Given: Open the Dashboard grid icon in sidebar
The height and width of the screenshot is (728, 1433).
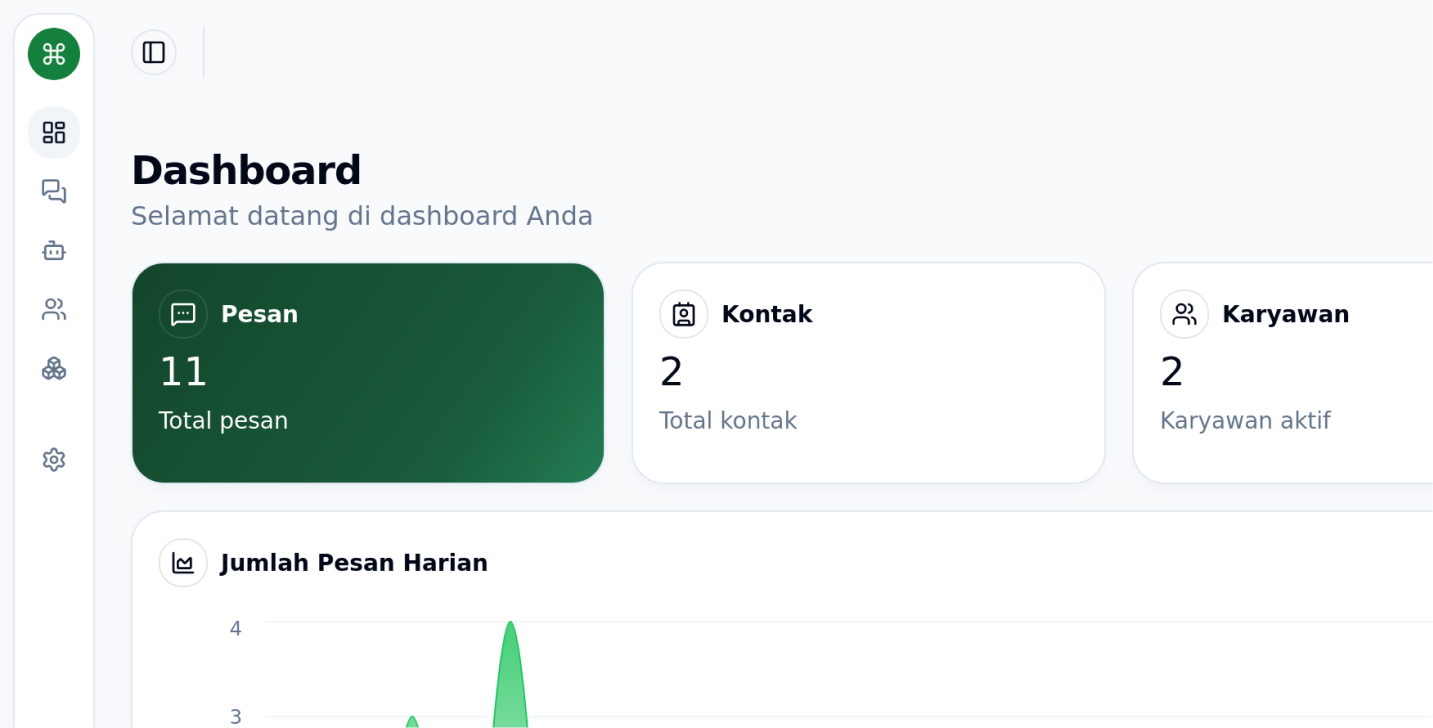Looking at the screenshot, I should point(53,132).
